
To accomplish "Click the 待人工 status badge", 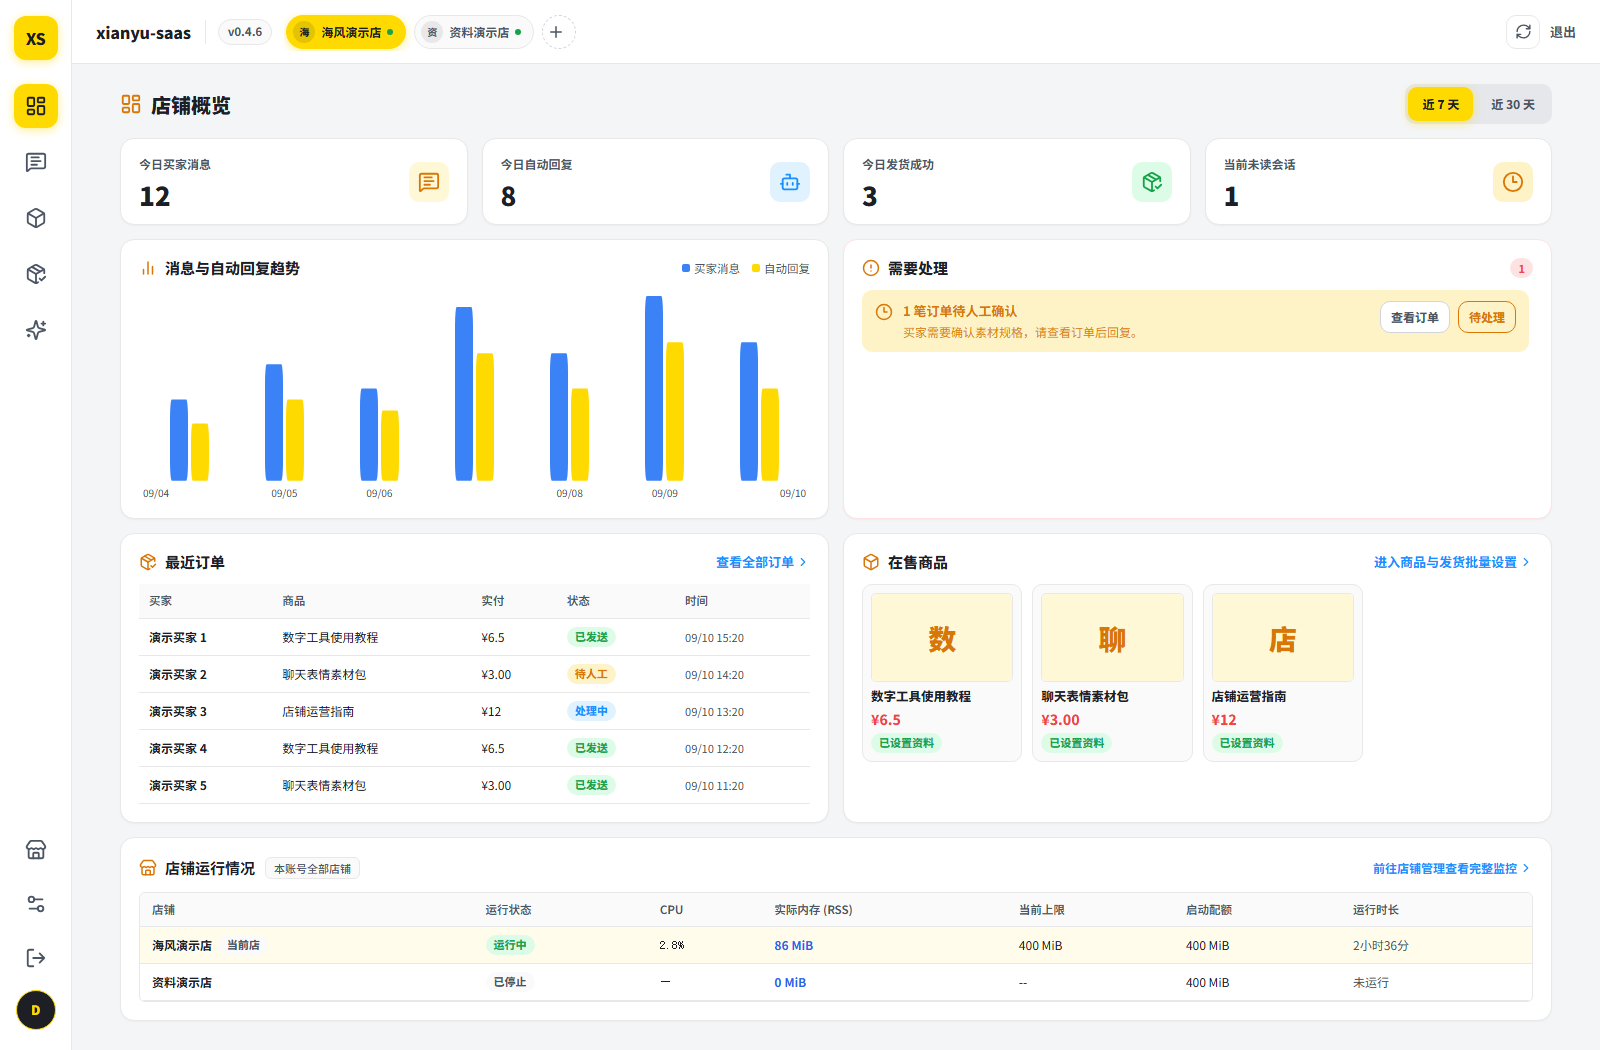I will pos(591,674).
